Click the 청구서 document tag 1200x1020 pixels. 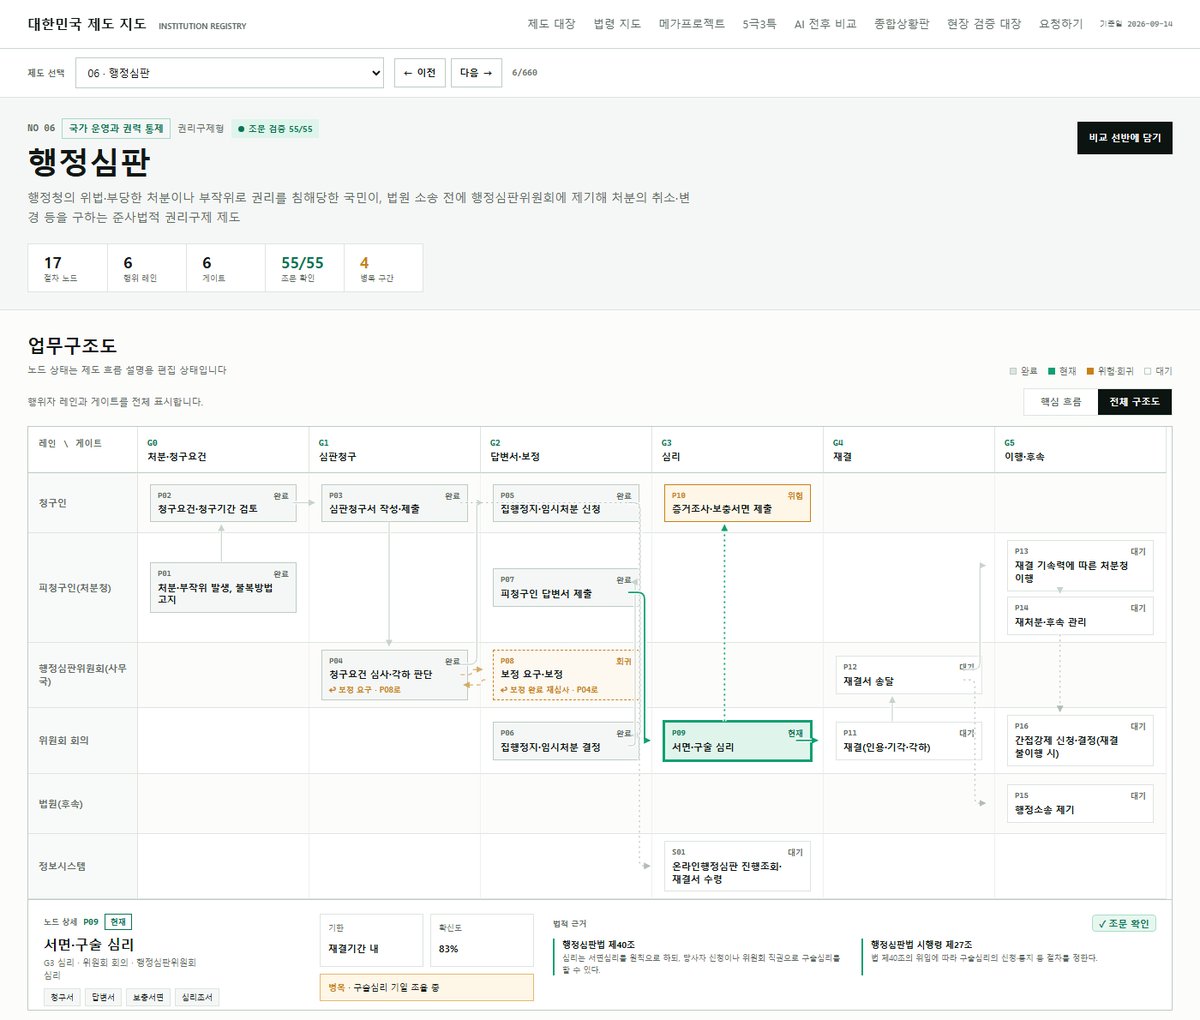63,997
